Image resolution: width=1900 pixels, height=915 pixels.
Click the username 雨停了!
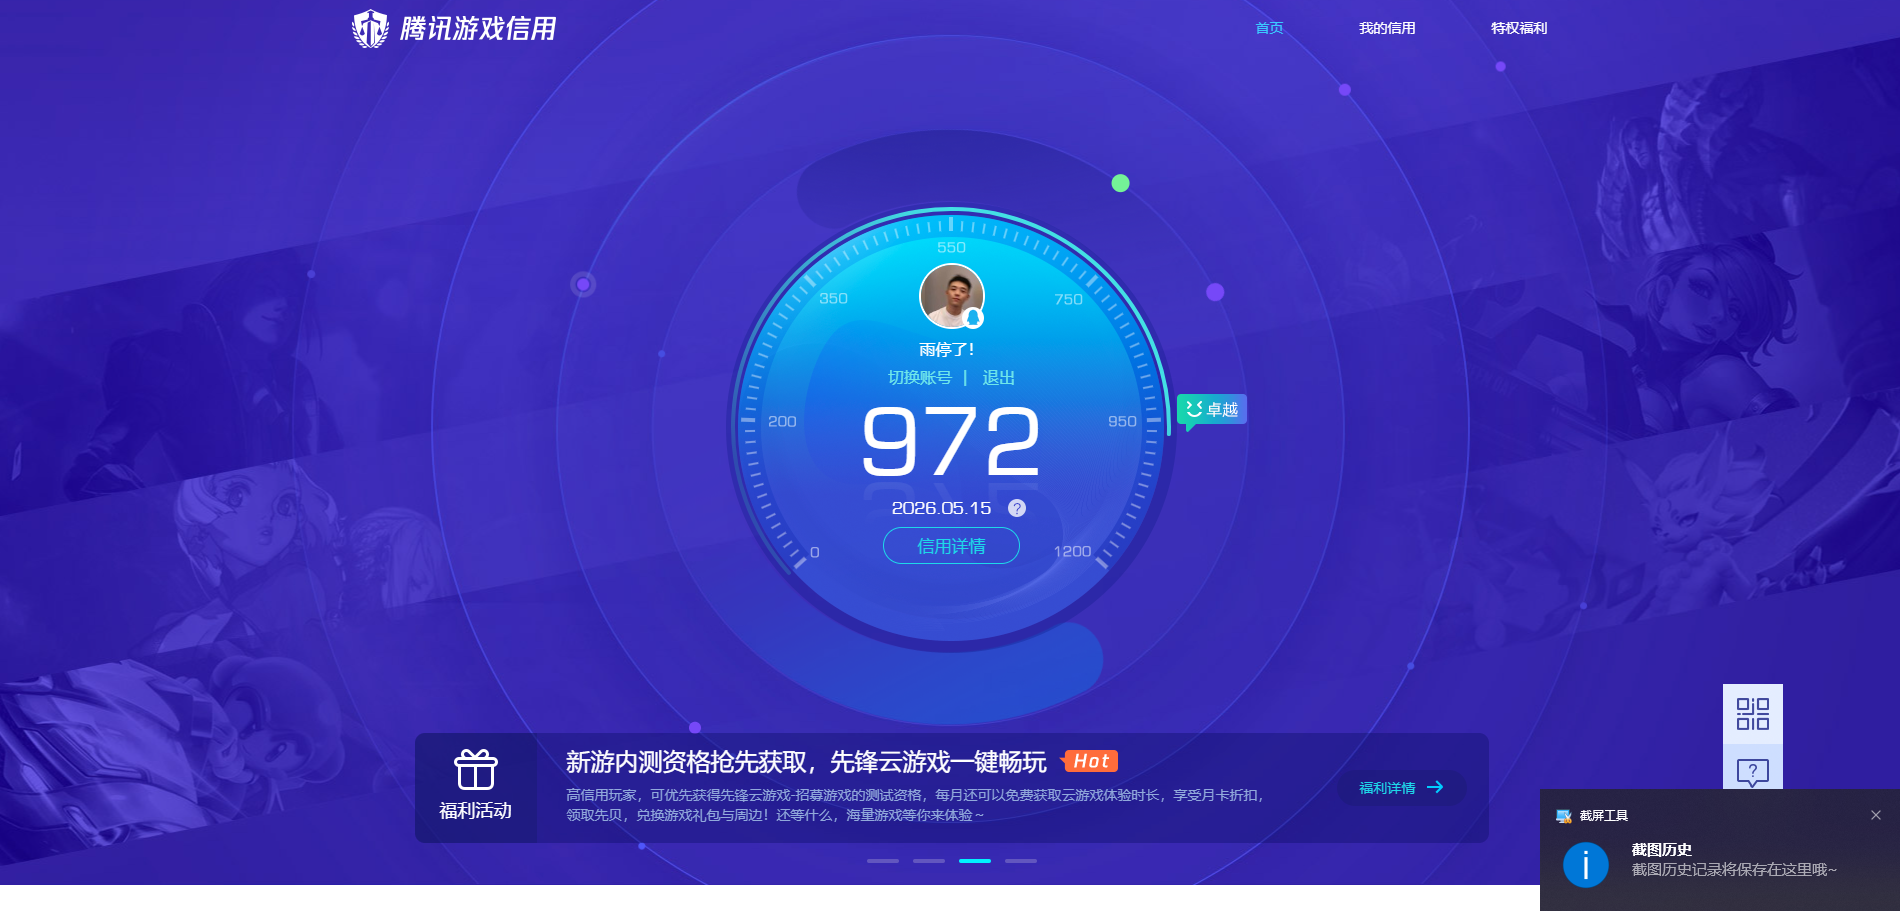pos(946,349)
